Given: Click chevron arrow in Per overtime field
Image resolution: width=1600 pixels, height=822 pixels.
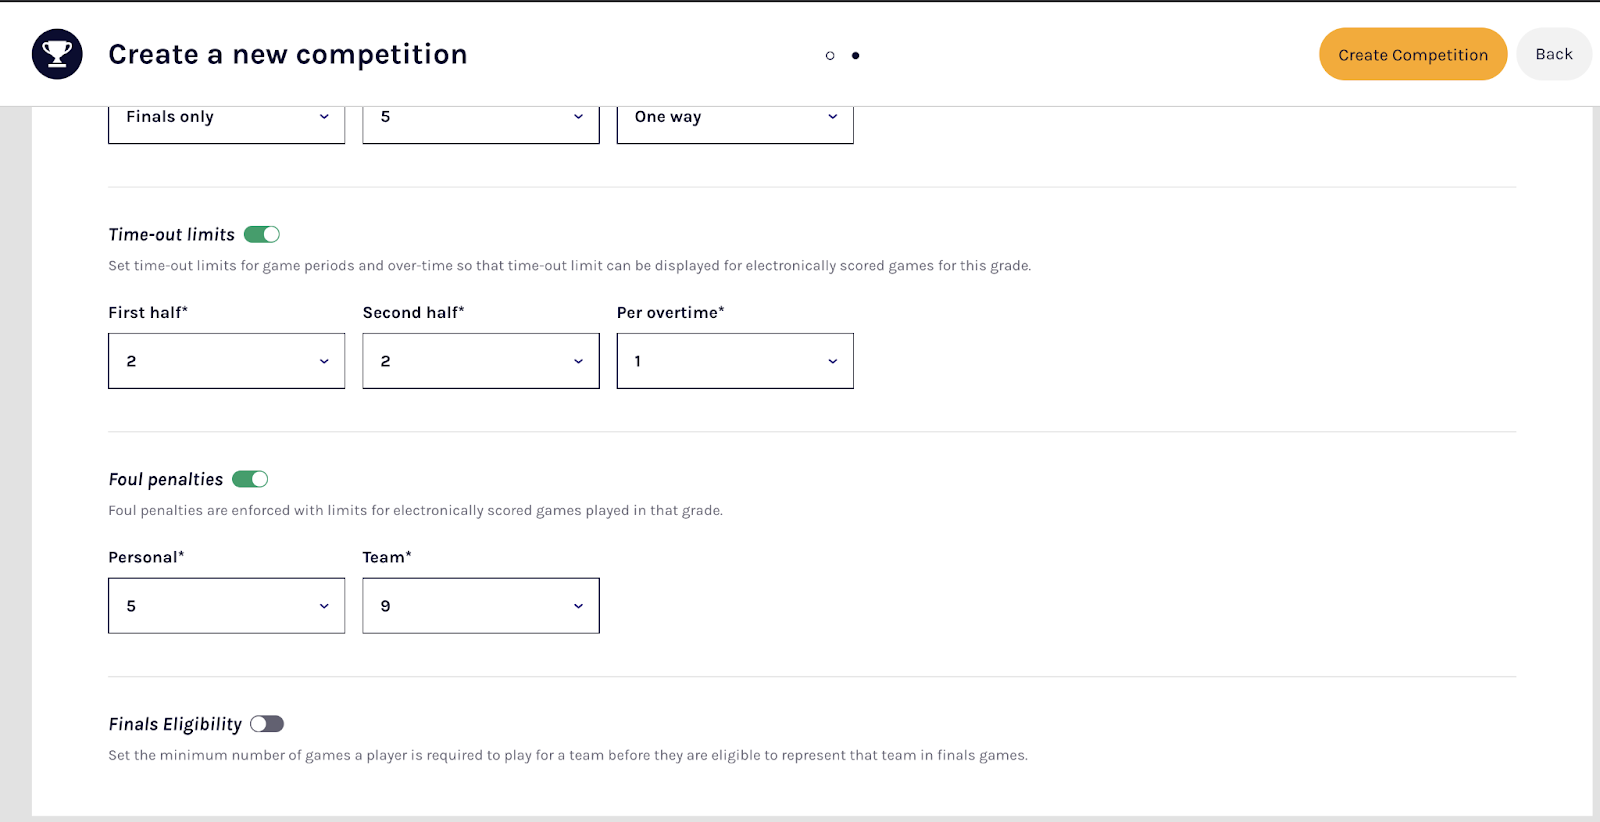Looking at the screenshot, I should point(832,361).
